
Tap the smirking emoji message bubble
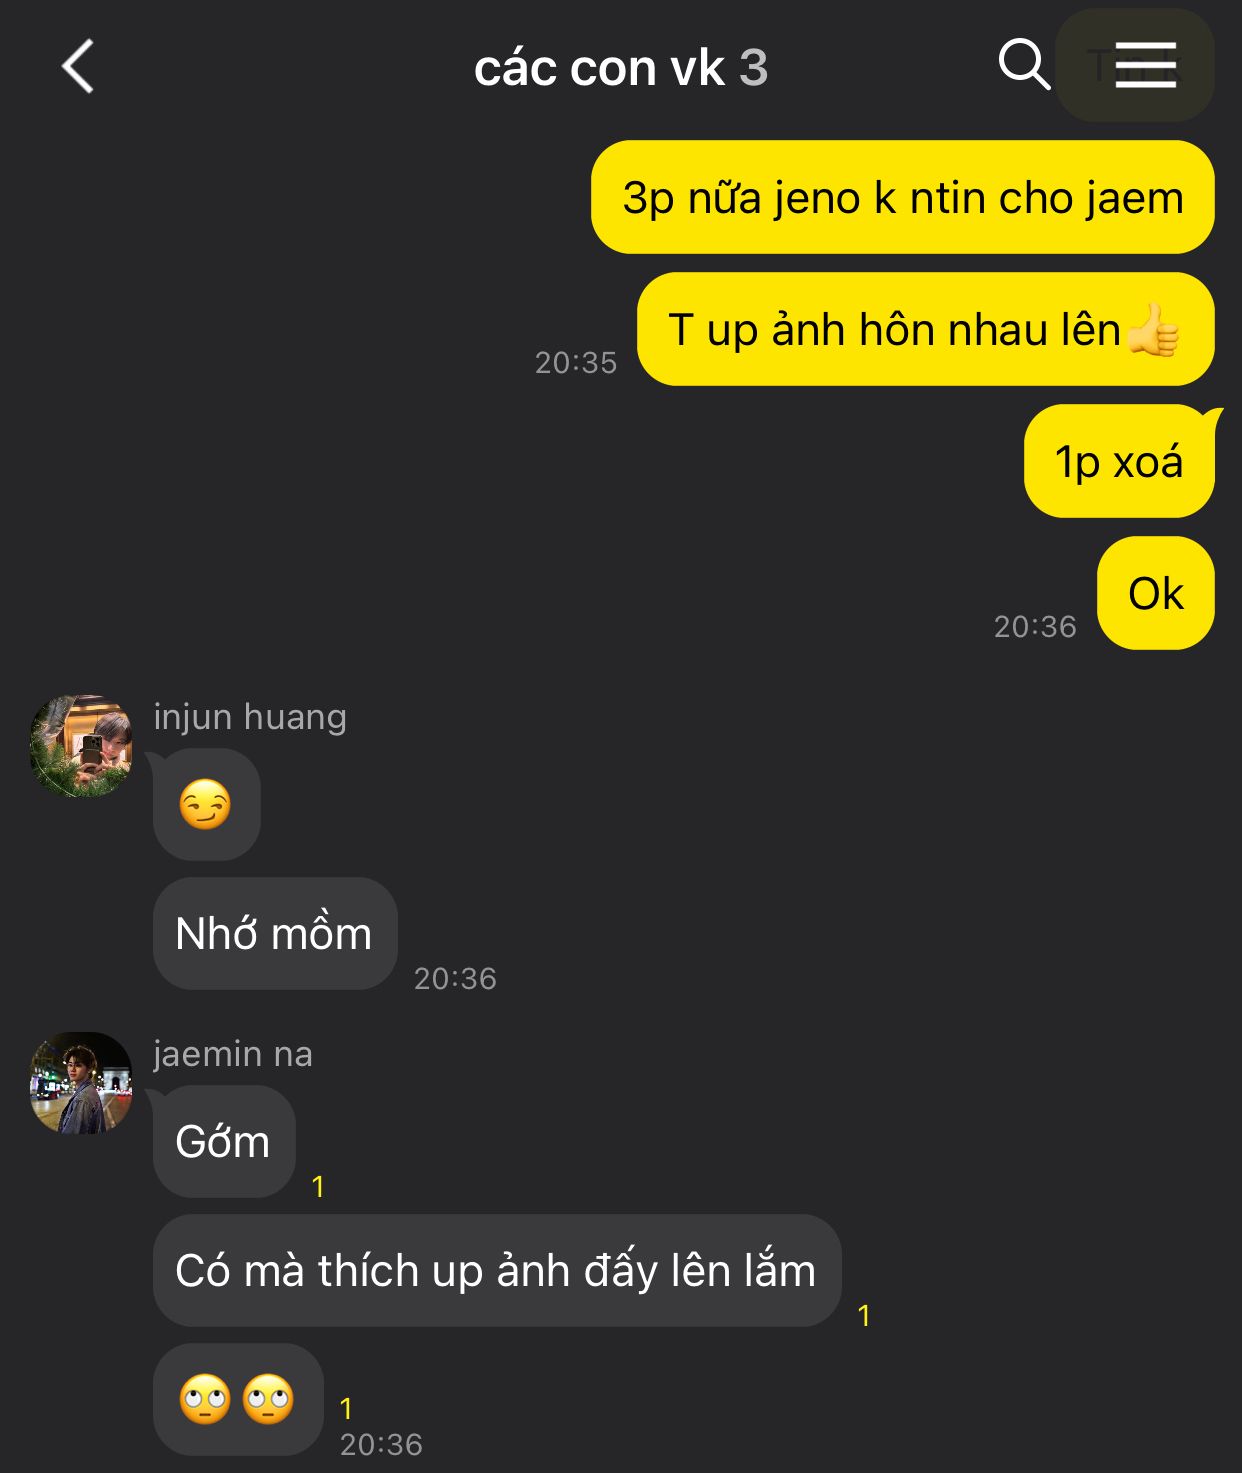pos(206,804)
